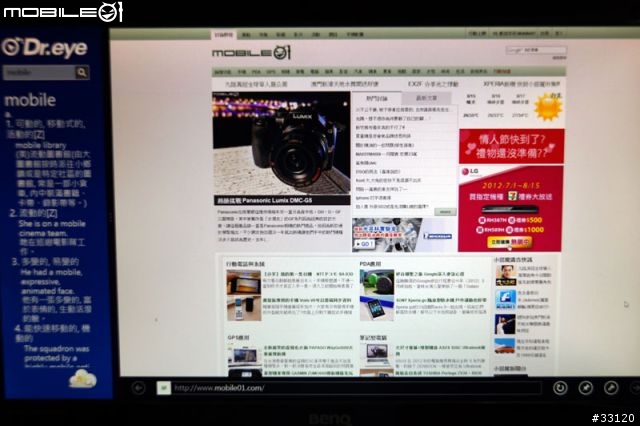Open the green speaker thumbnail under PDA應用
Viewport: 640px width, 426px height.
click(377, 282)
